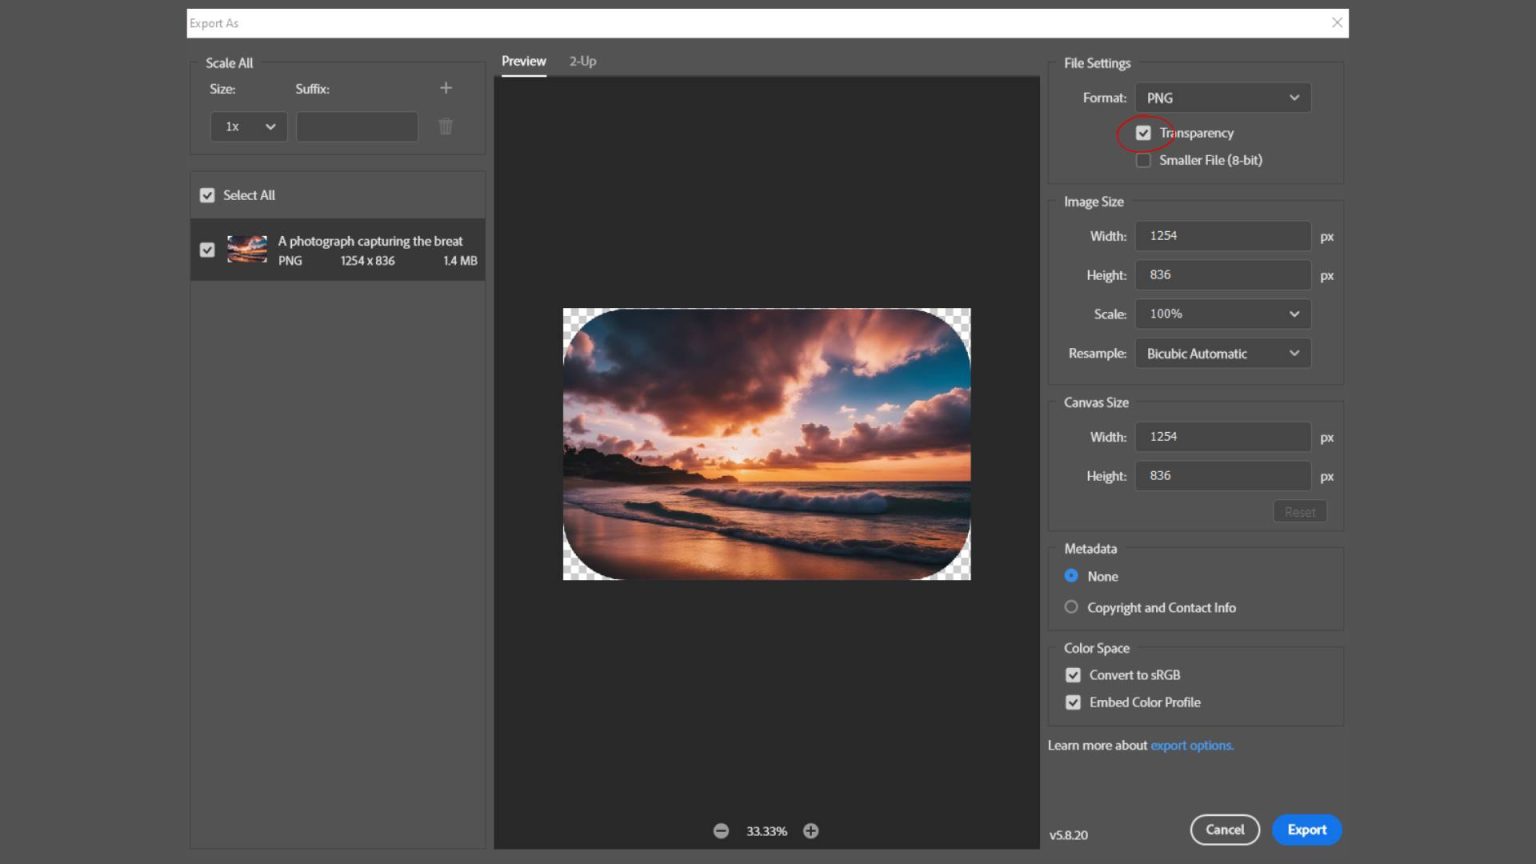Open the Format dropdown
The image size is (1536, 864).
pos(1222,97)
